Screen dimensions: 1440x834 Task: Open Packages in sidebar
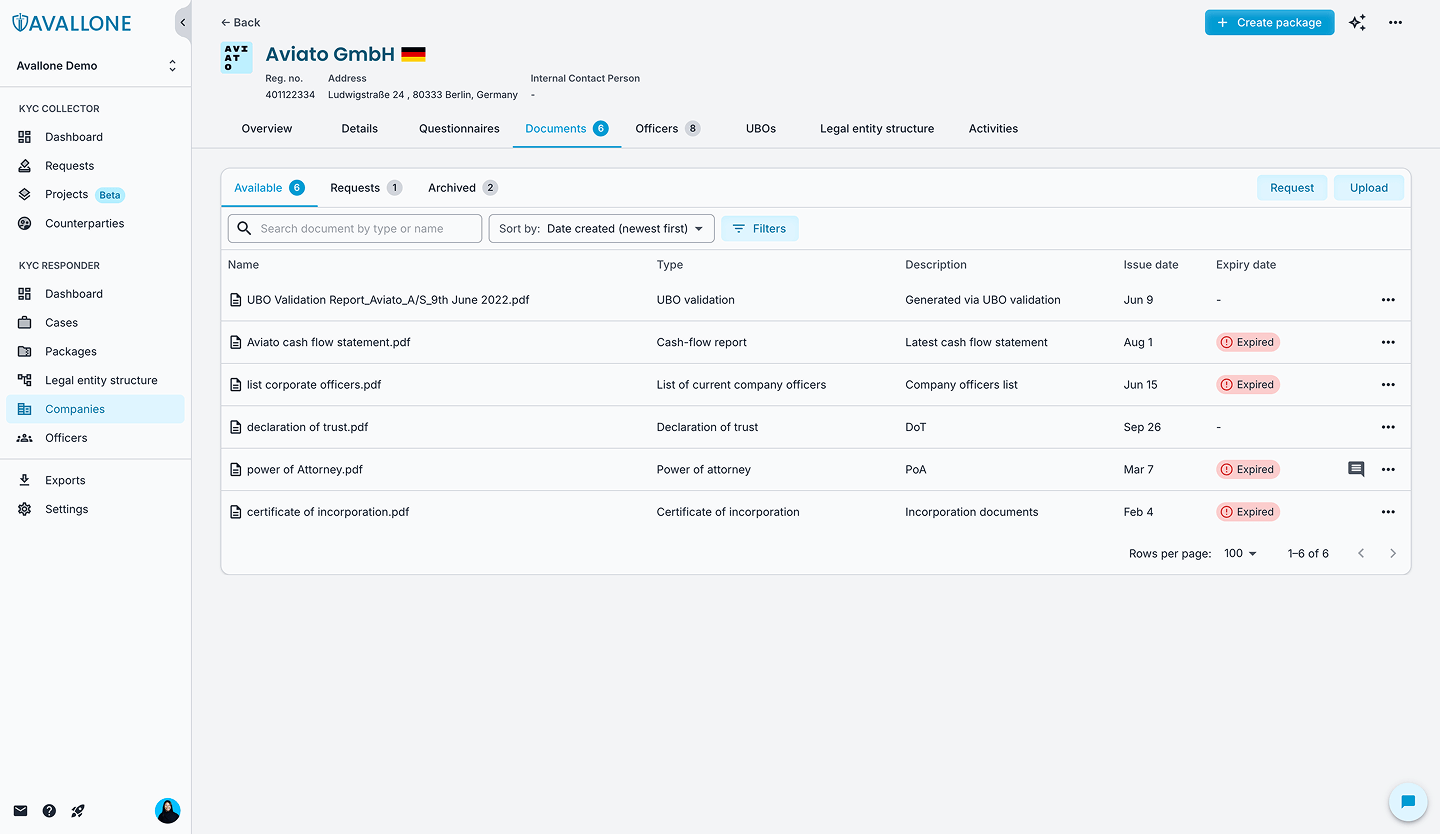point(95,352)
